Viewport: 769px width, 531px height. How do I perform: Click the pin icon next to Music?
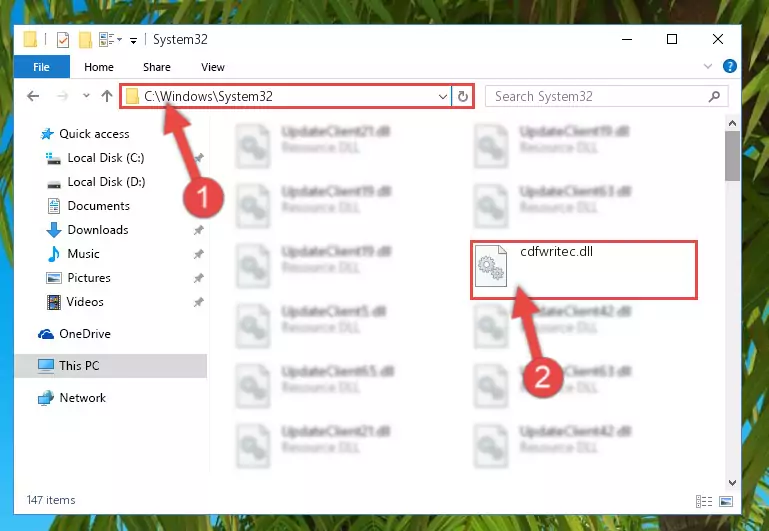(x=199, y=254)
